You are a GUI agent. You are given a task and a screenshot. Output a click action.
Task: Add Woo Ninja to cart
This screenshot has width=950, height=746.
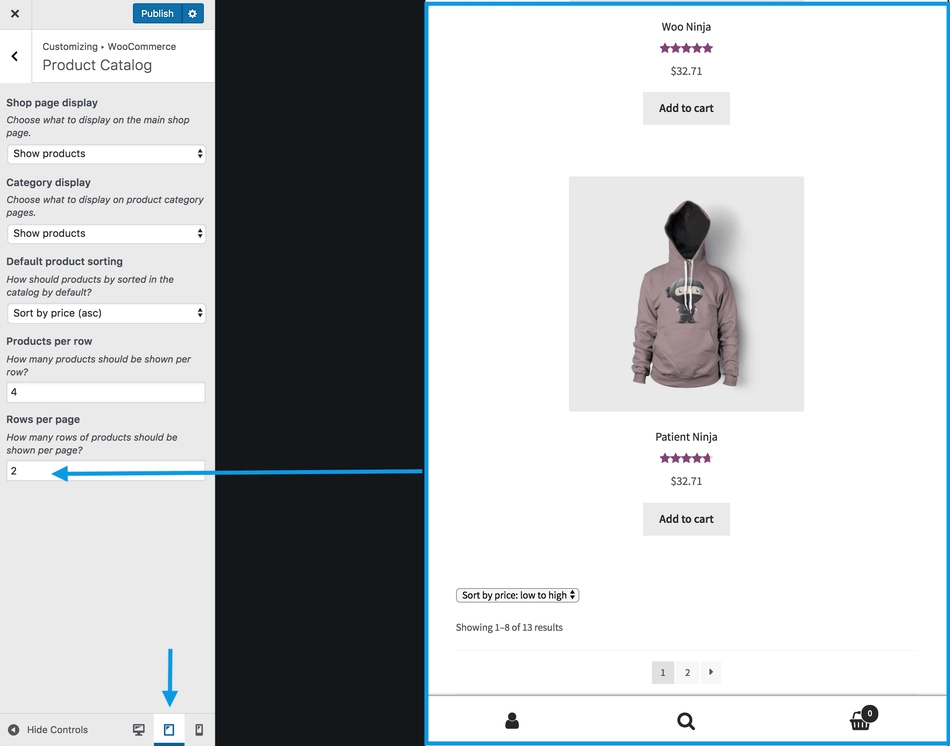pyautogui.click(x=686, y=108)
